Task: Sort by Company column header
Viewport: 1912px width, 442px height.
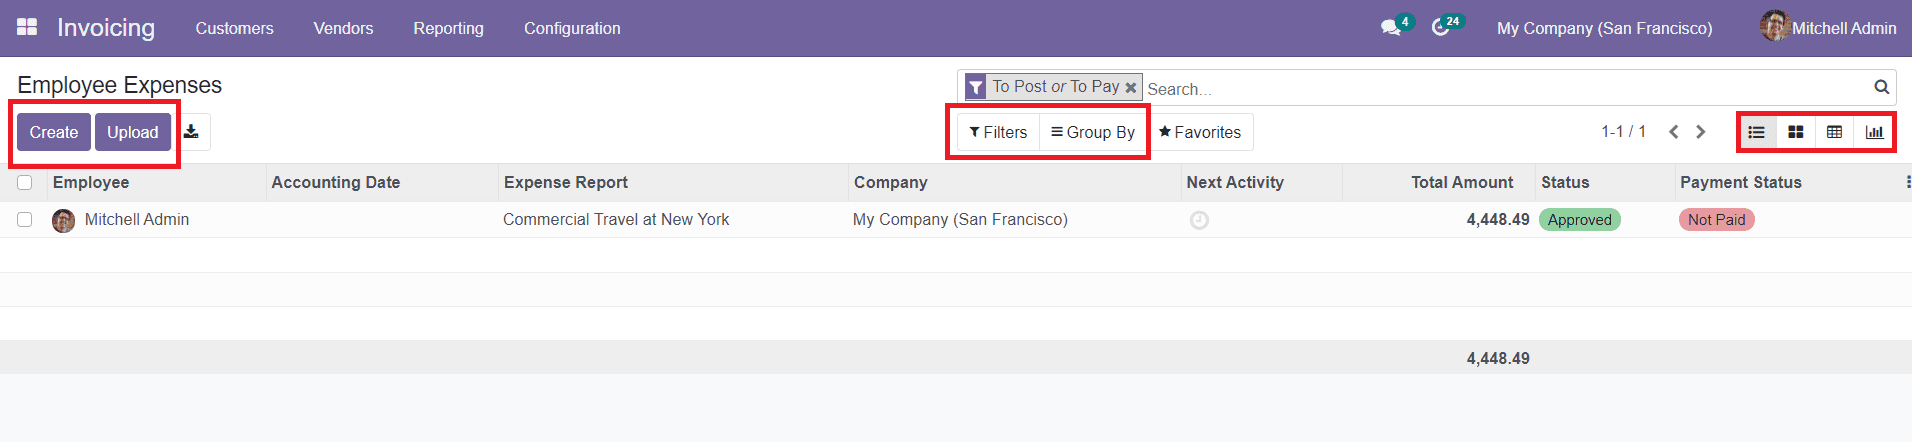Action: [x=891, y=182]
